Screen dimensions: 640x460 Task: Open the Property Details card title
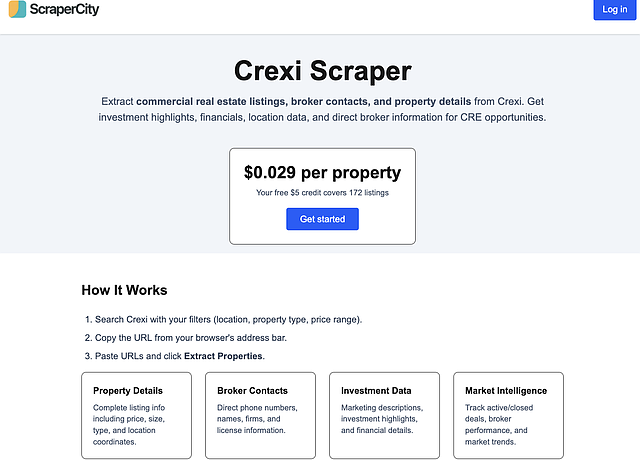128,391
